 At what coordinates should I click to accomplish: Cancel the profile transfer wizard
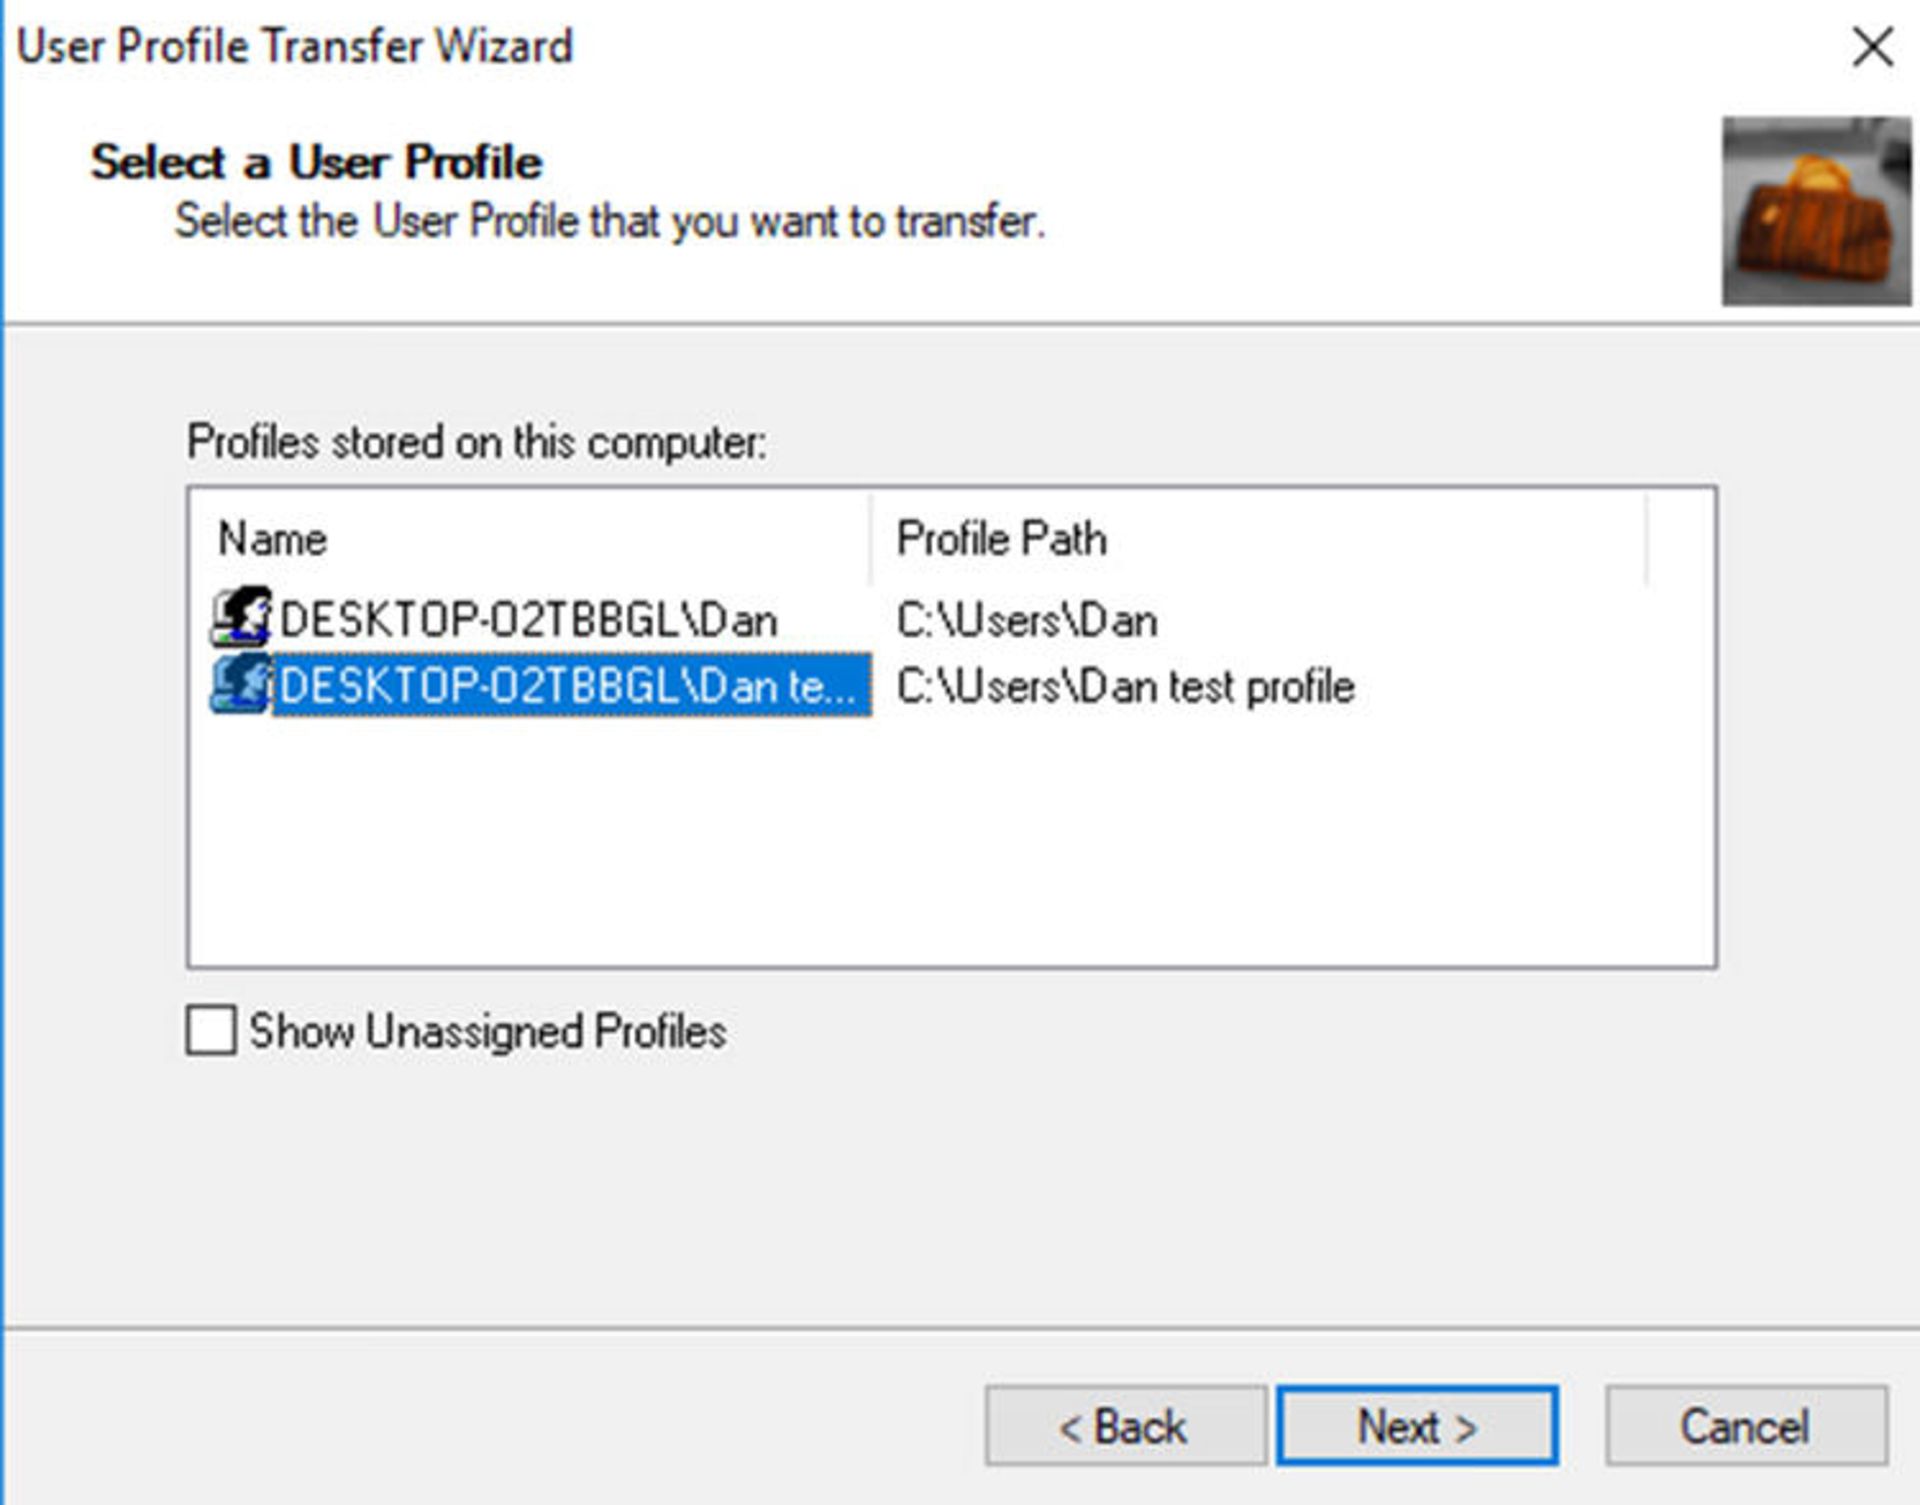point(1746,1426)
